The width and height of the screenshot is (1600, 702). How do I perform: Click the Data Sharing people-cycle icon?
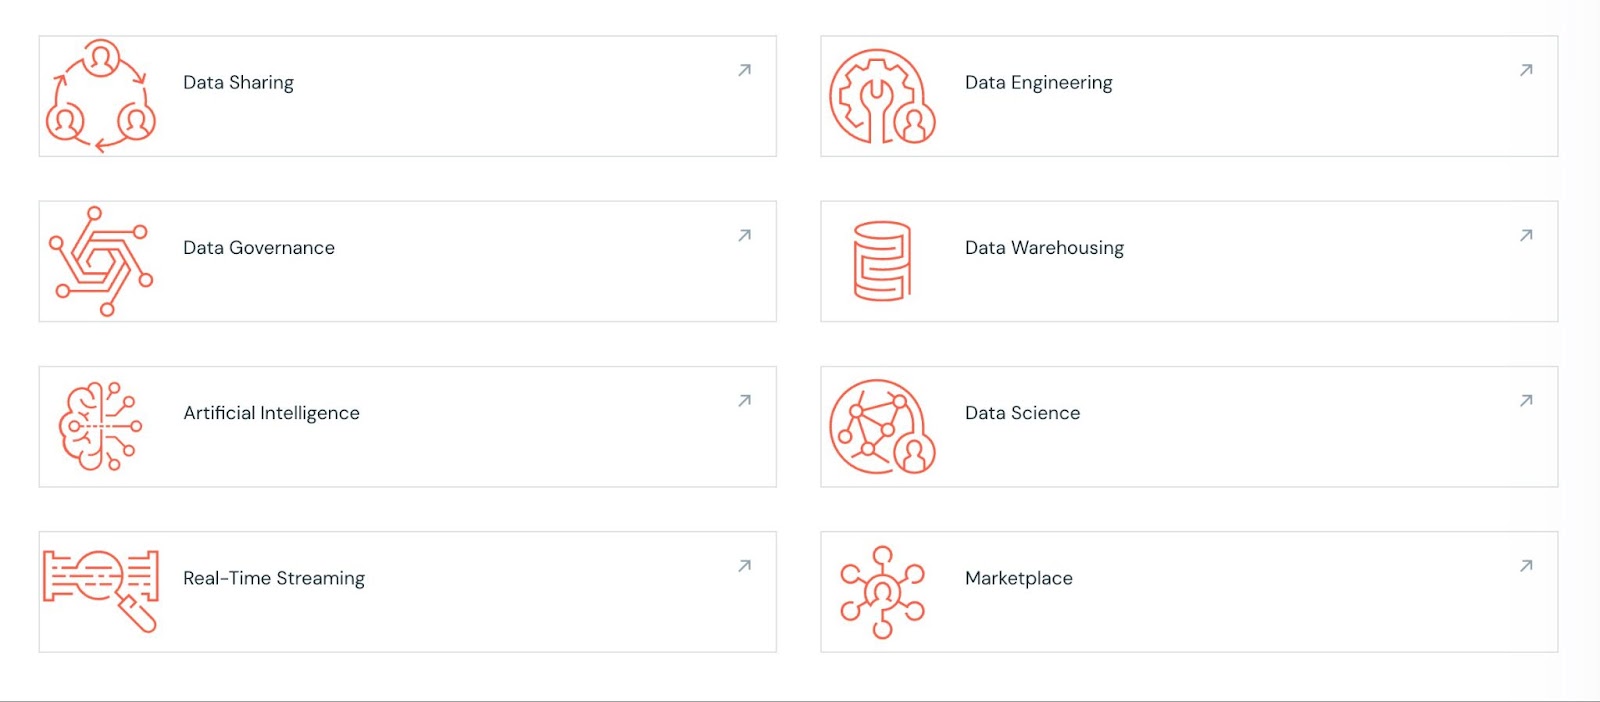[x=100, y=96]
